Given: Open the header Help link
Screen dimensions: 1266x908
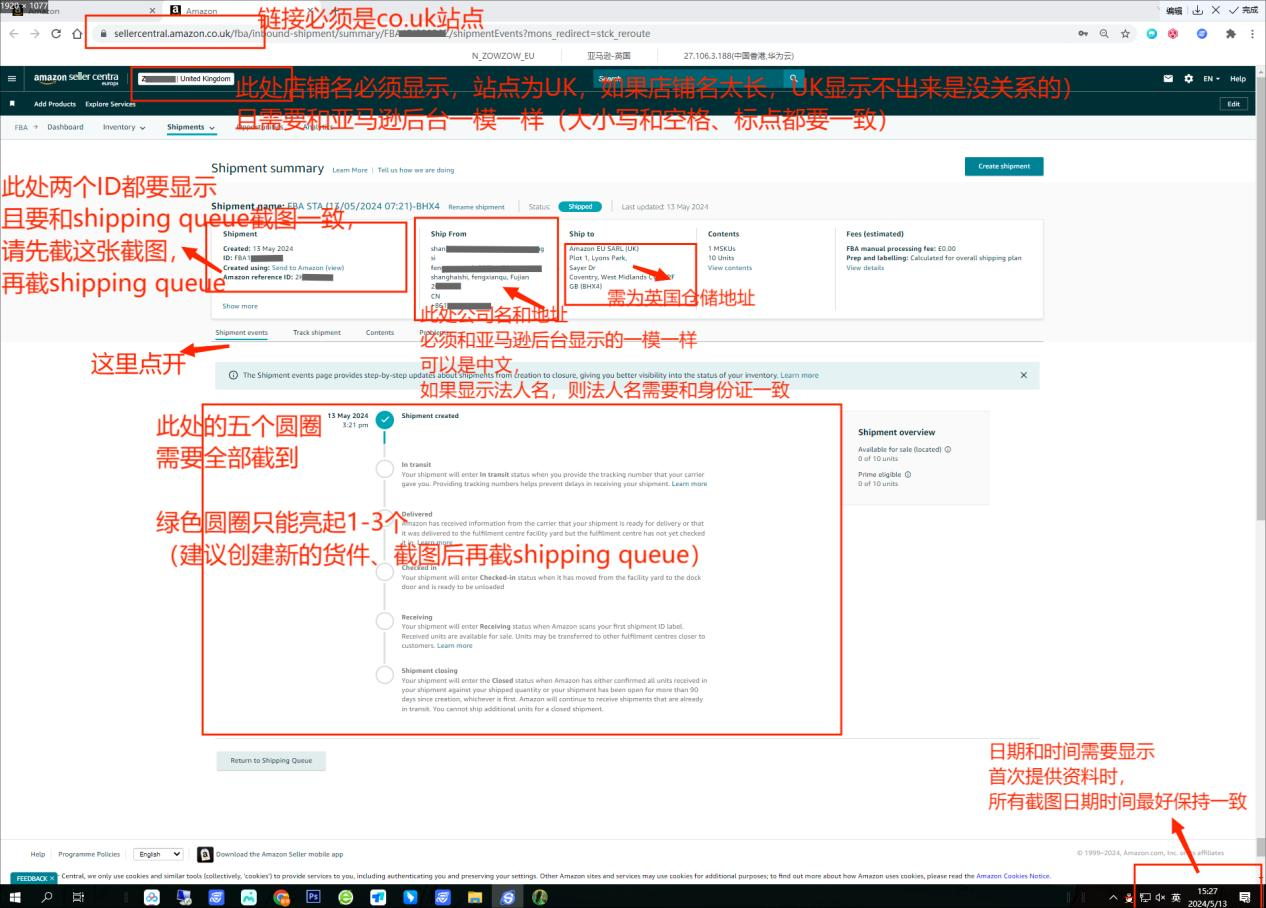Looking at the screenshot, I should tap(1238, 78).
